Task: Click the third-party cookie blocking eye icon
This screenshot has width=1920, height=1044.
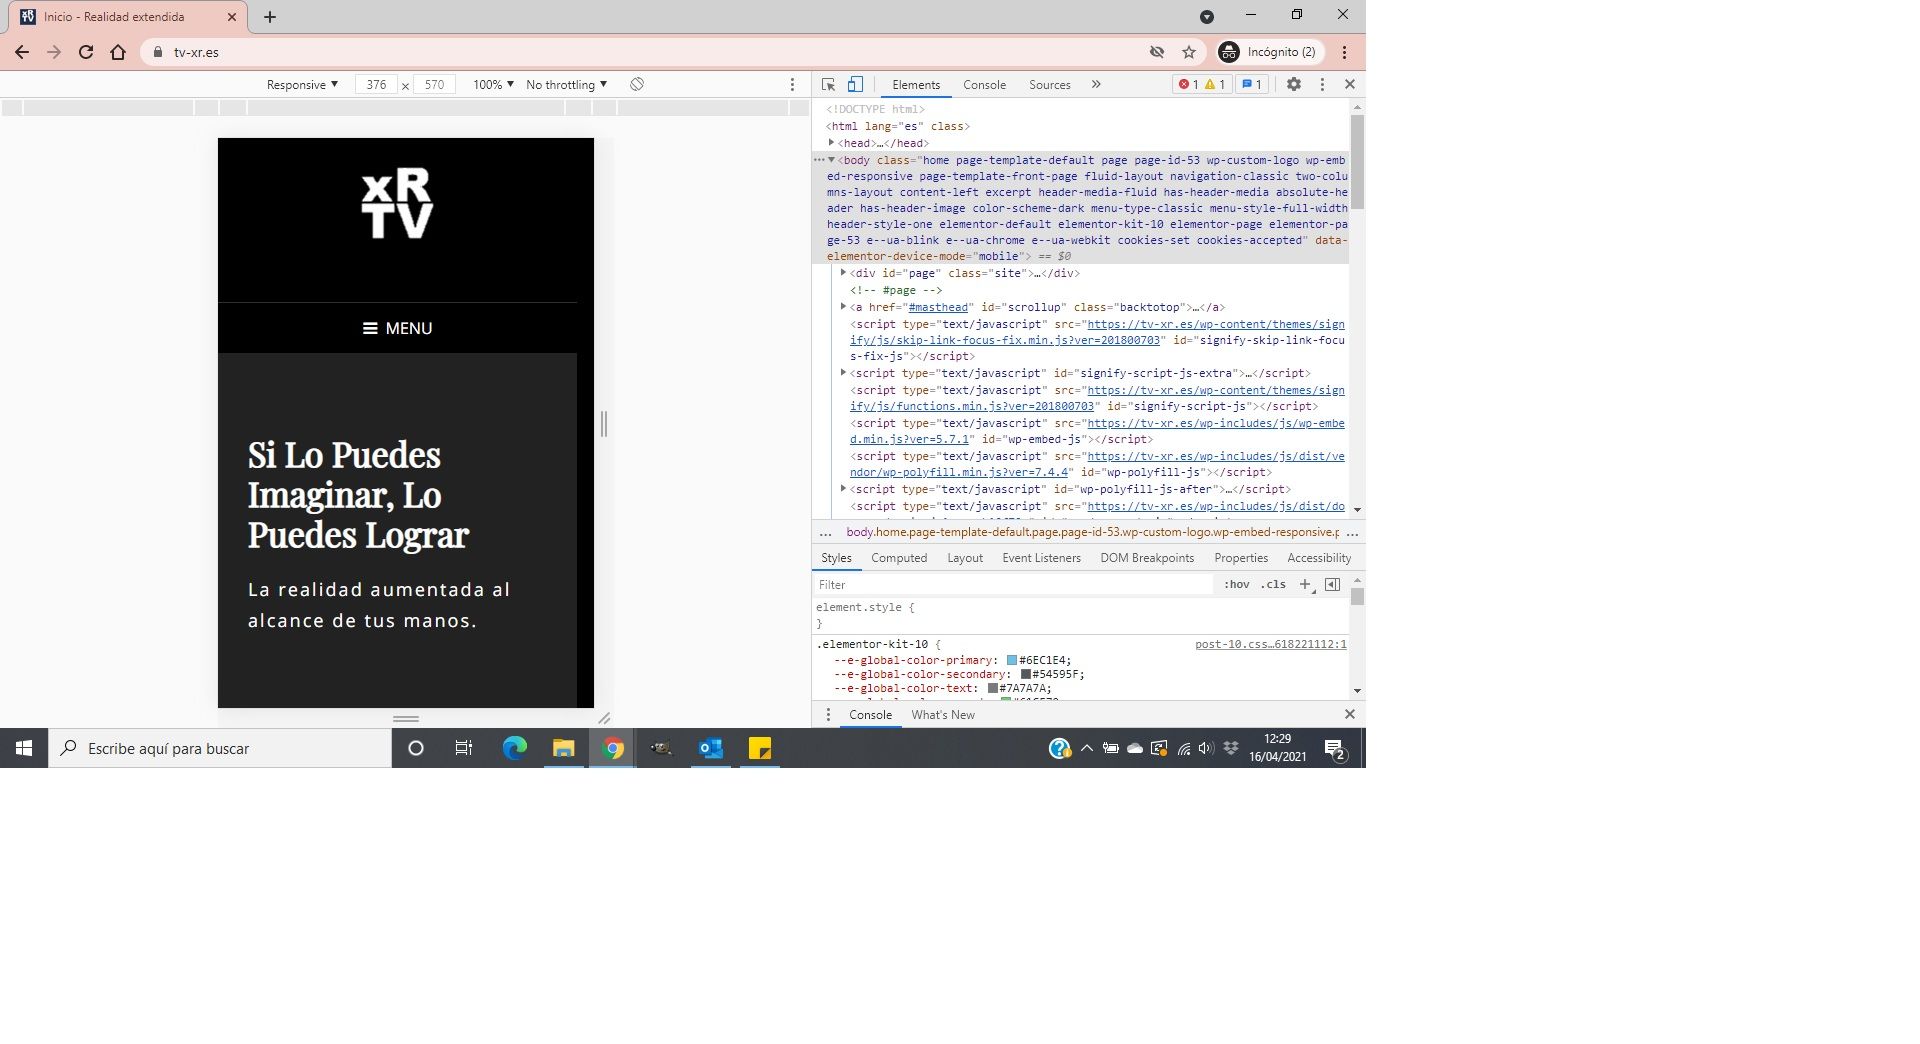Action: [x=1157, y=52]
